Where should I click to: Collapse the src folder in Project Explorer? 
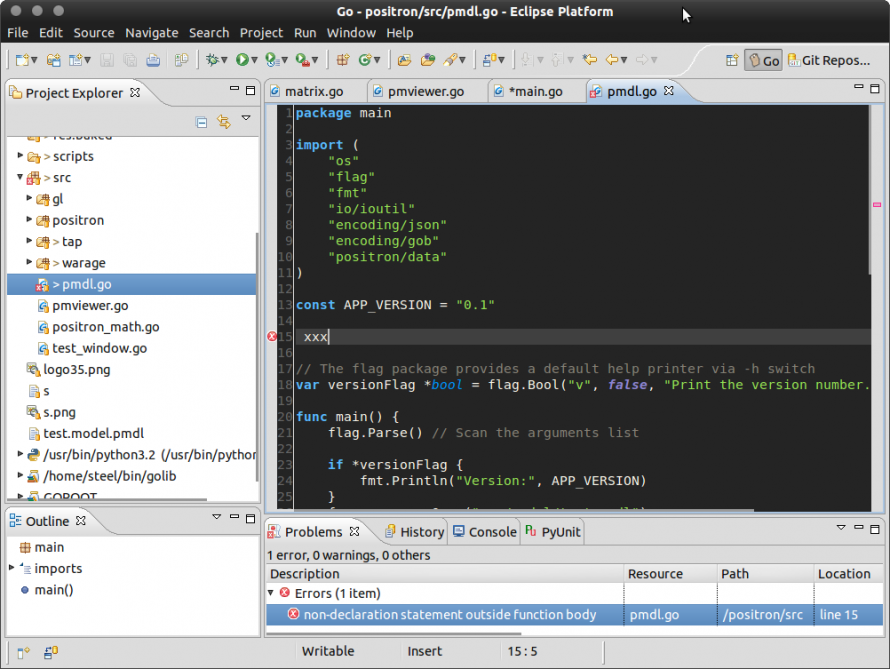click(x=20, y=177)
